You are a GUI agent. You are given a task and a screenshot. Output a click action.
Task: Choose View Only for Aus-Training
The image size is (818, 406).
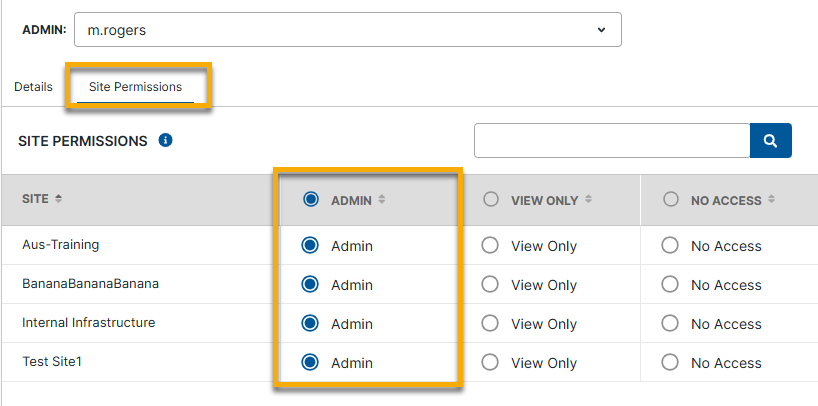[x=491, y=246]
